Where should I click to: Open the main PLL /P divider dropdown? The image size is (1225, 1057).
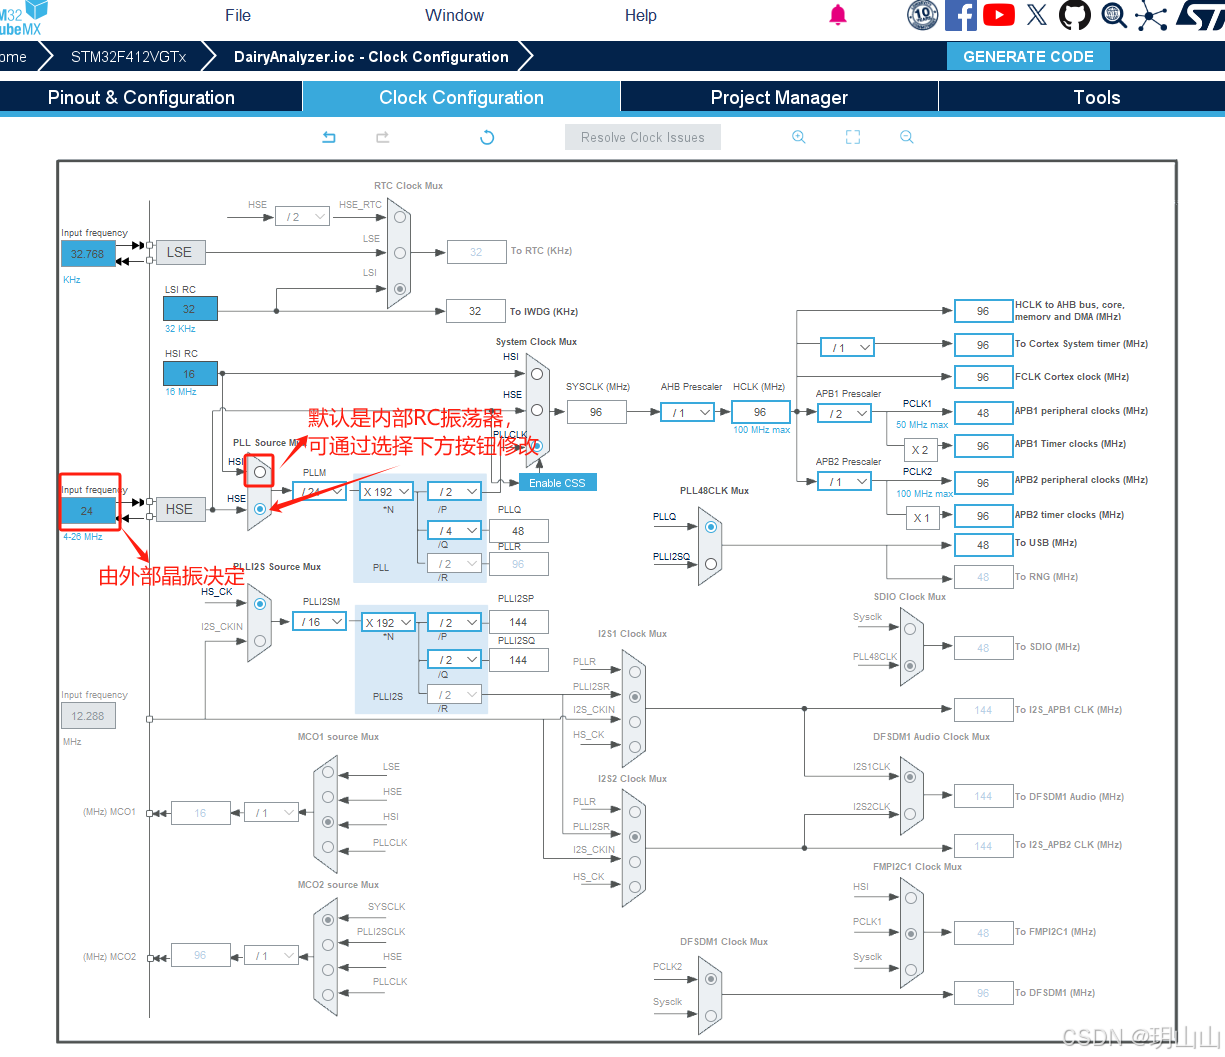(455, 491)
